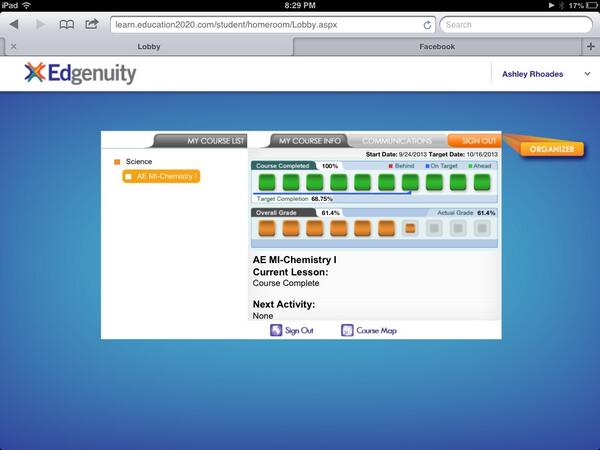
Task: Click the Sign Out door icon at the bottom
Action: pyautogui.click(x=276, y=330)
